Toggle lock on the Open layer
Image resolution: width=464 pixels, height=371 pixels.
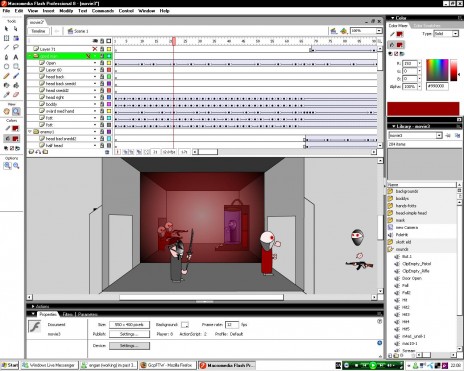tap(102, 63)
